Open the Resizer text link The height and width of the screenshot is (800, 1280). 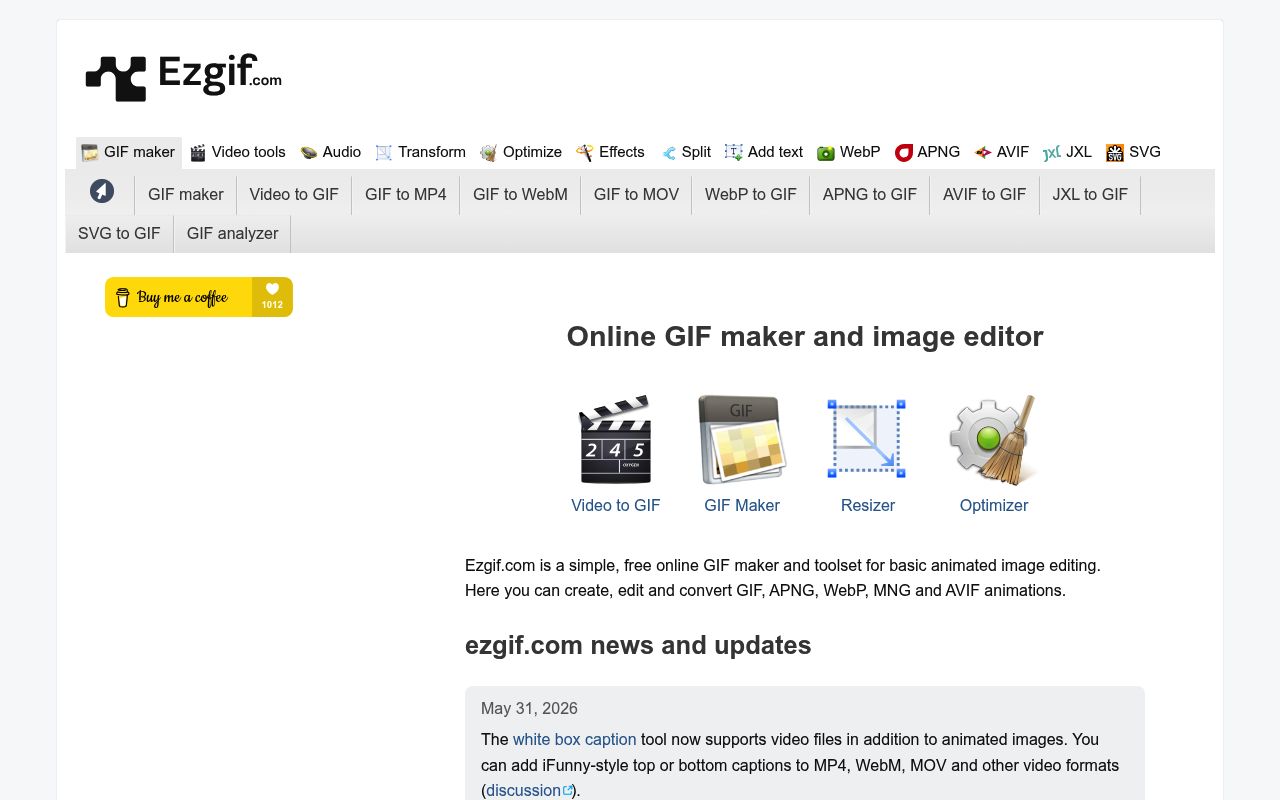click(868, 505)
